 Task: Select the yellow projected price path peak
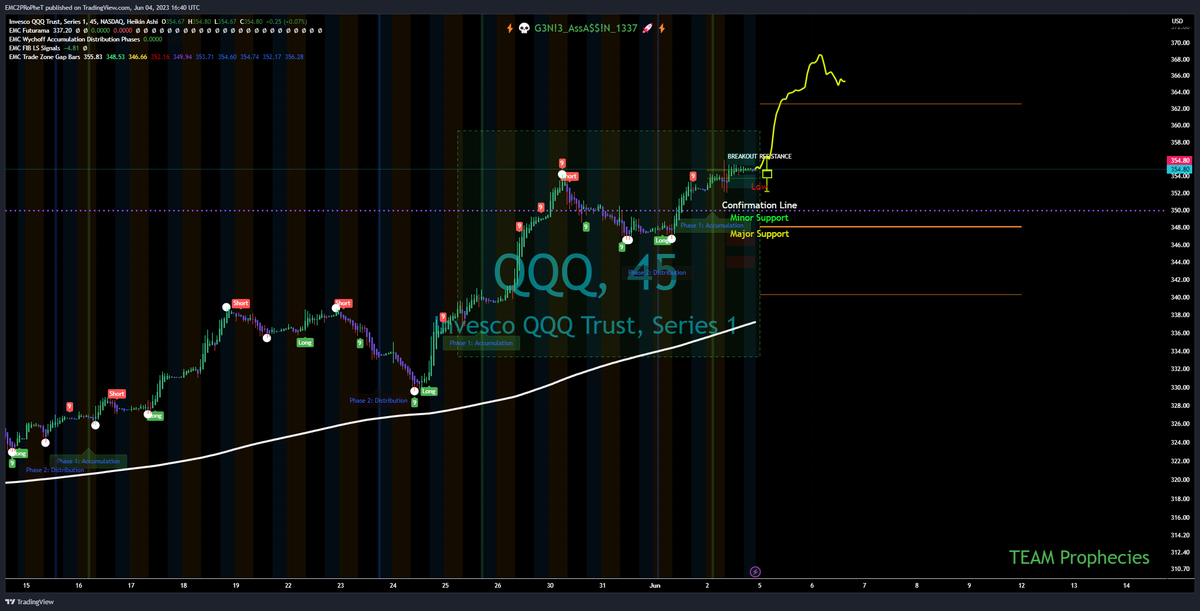tap(820, 56)
